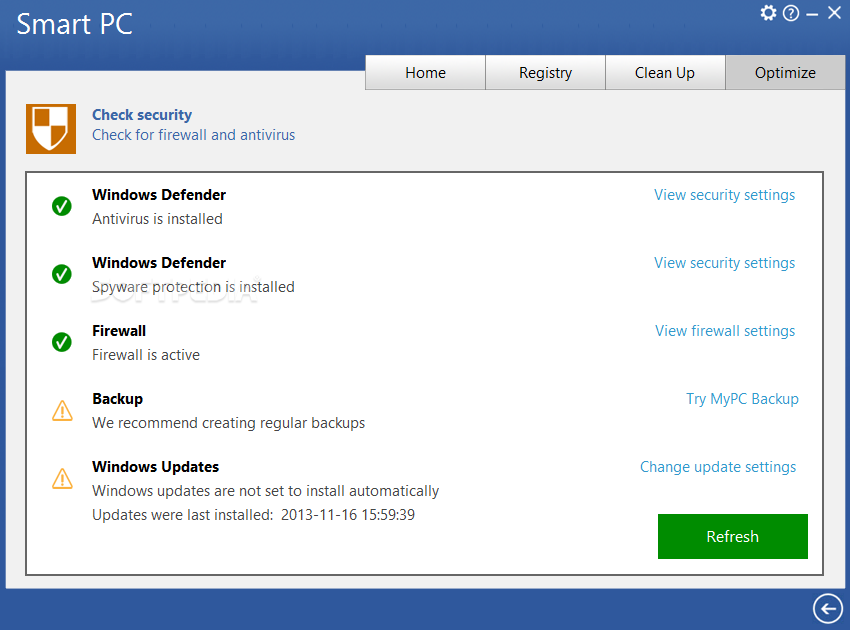850x630 pixels.
Task: Minimize the Smart PC window
Action: tap(812, 15)
